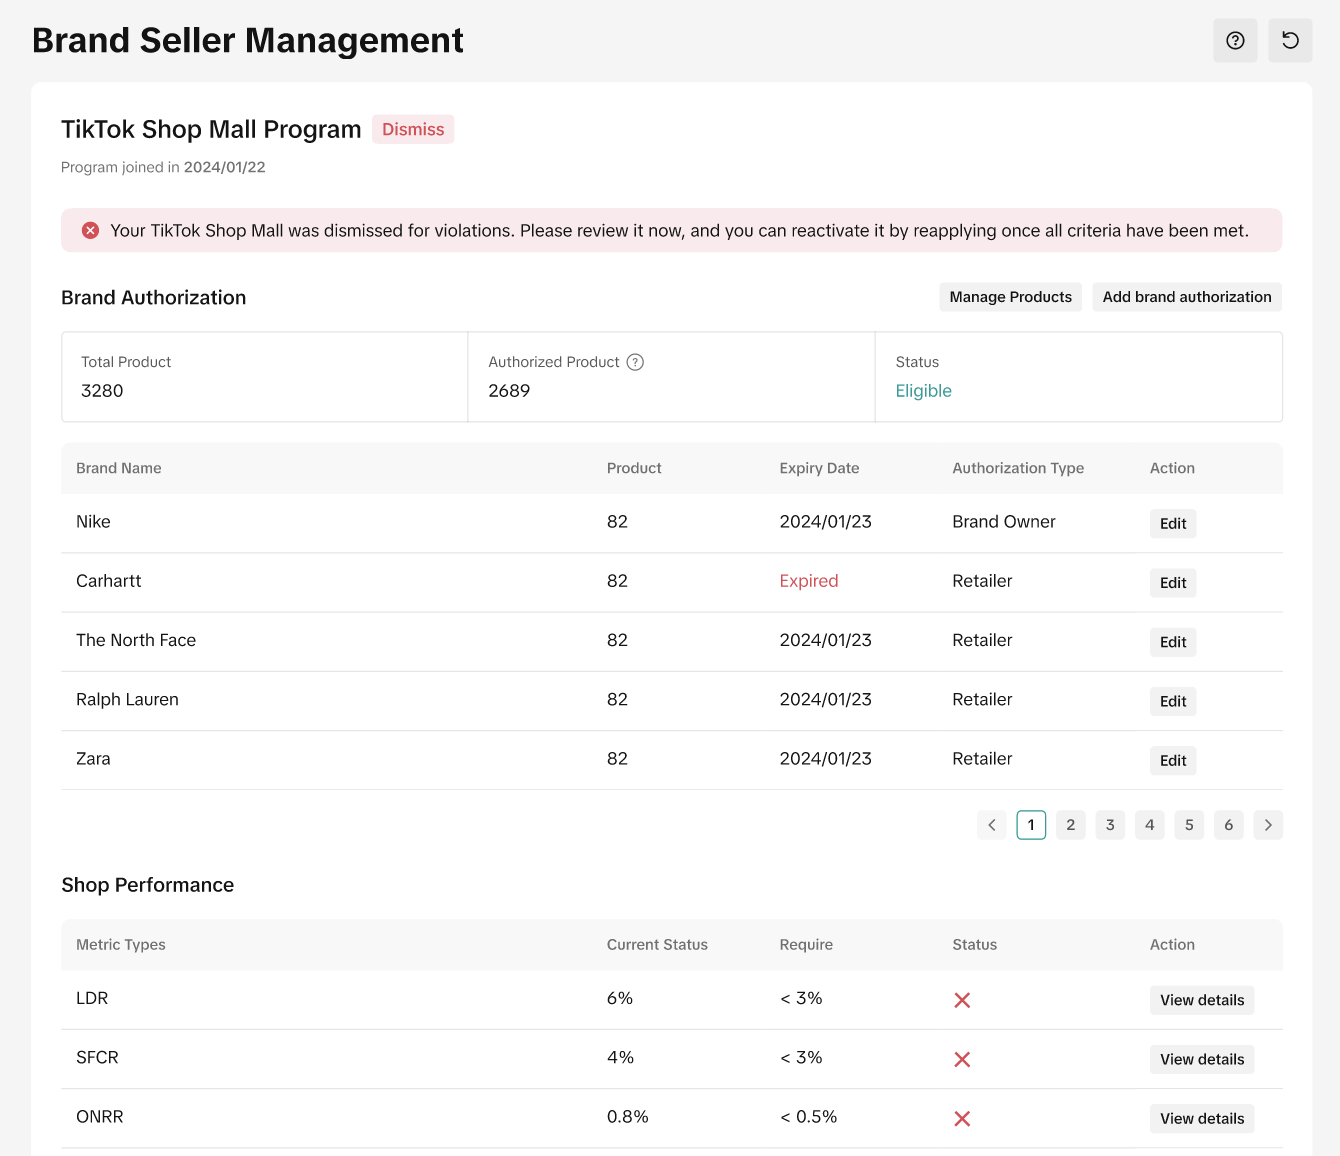This screenshot has height=1156, width=1340.
Task: View details for SFCR metric
Action: 1201,1060
